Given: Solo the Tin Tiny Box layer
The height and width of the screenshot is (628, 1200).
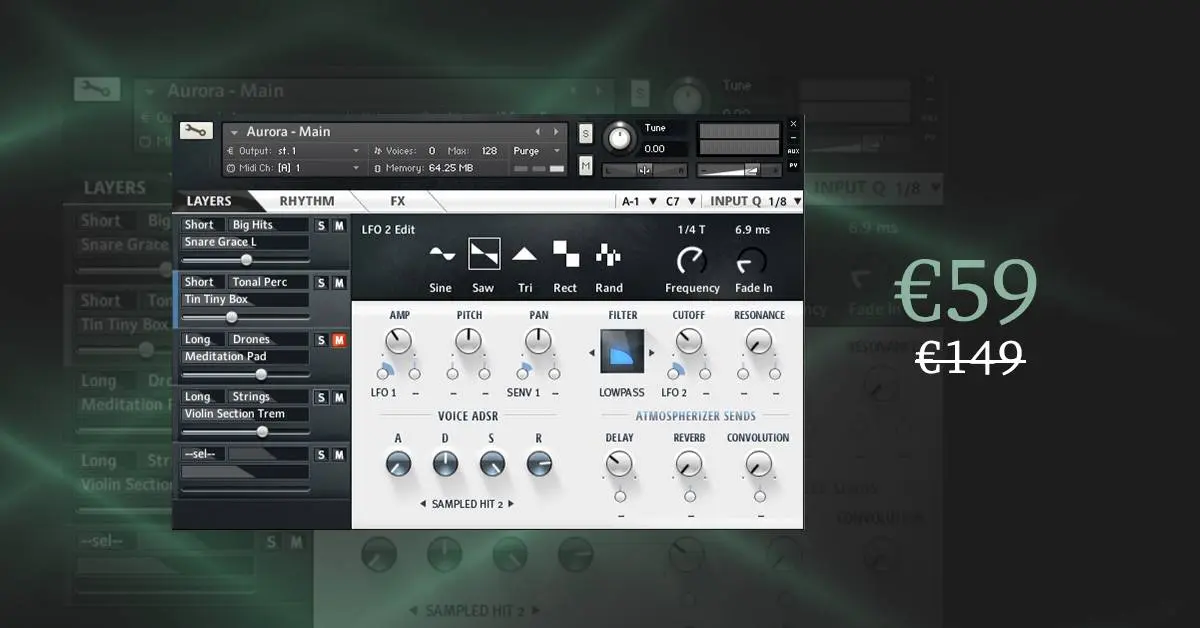Looking at the screenshot, I should point(321,283).
